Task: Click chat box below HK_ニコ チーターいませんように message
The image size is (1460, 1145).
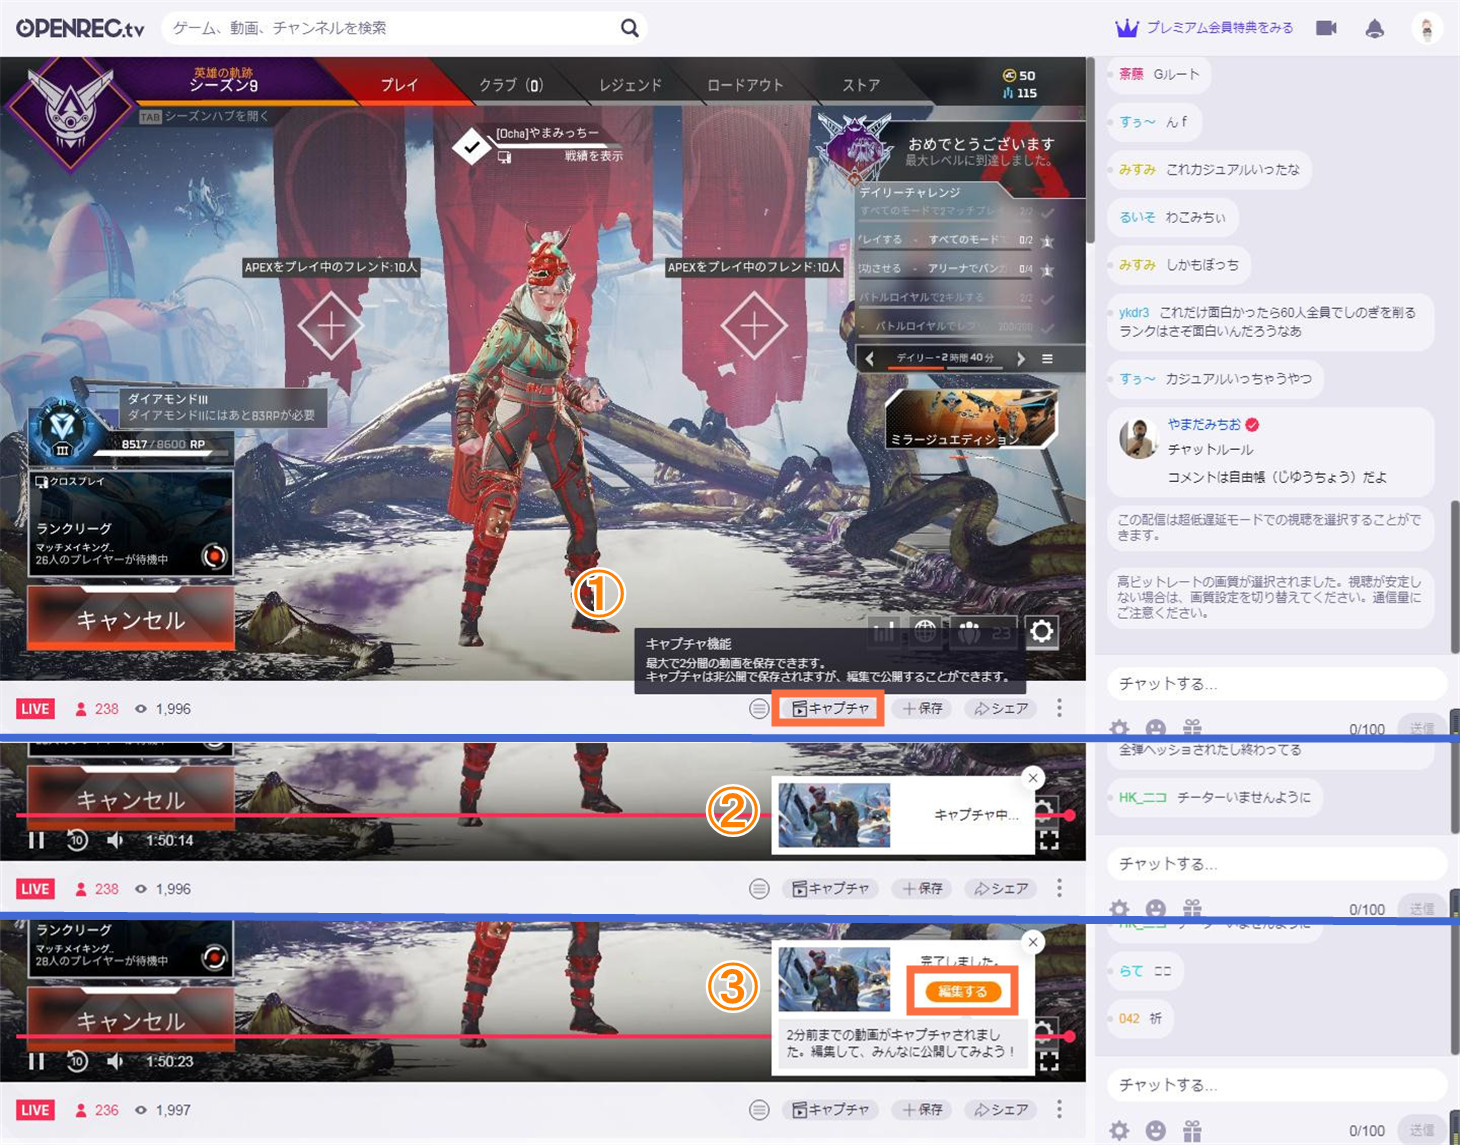Action: click(1277, 863)
